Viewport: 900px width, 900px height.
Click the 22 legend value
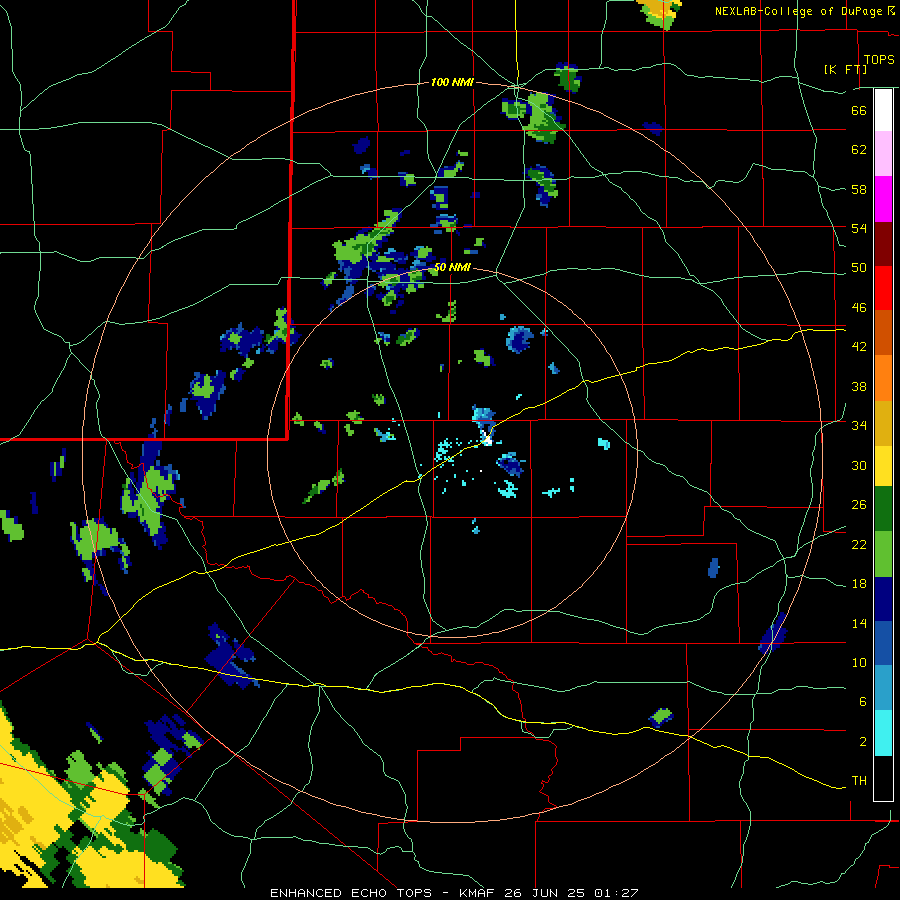tap(859, 544)
